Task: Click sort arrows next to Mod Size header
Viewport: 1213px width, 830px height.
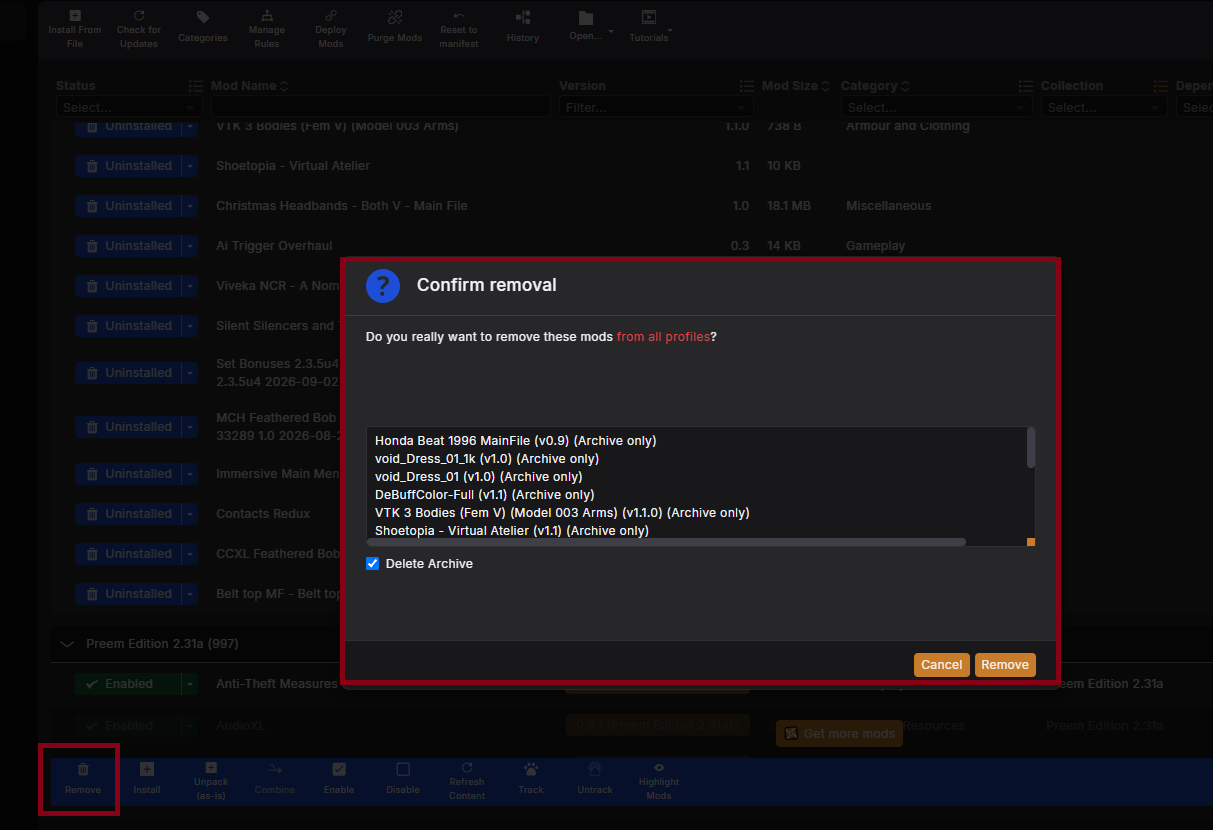Action: click(x=826, y=86)
